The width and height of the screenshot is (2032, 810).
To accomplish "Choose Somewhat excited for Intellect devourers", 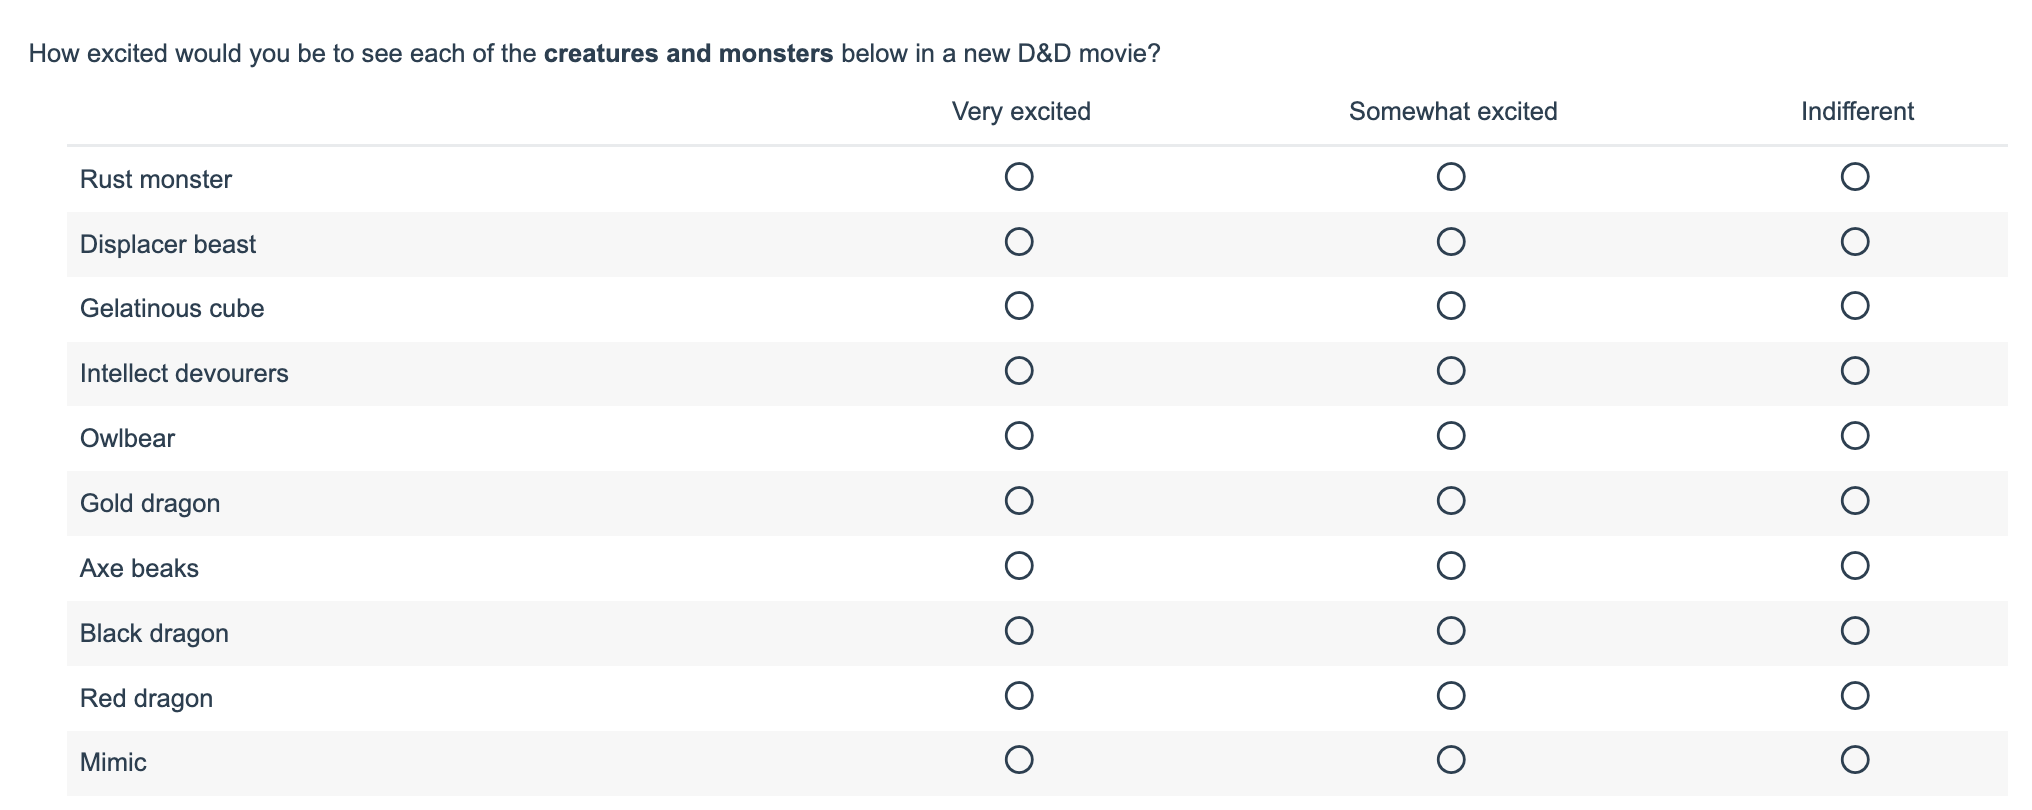I will coord(1451,371).
